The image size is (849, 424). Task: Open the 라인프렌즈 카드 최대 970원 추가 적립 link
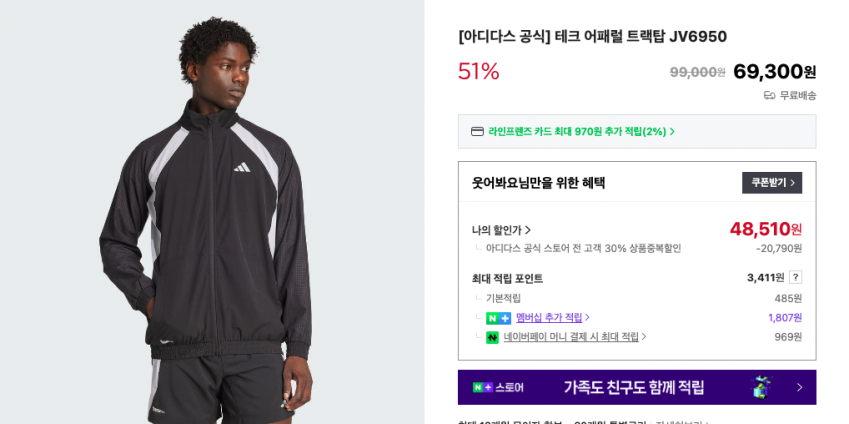[577, 132]
